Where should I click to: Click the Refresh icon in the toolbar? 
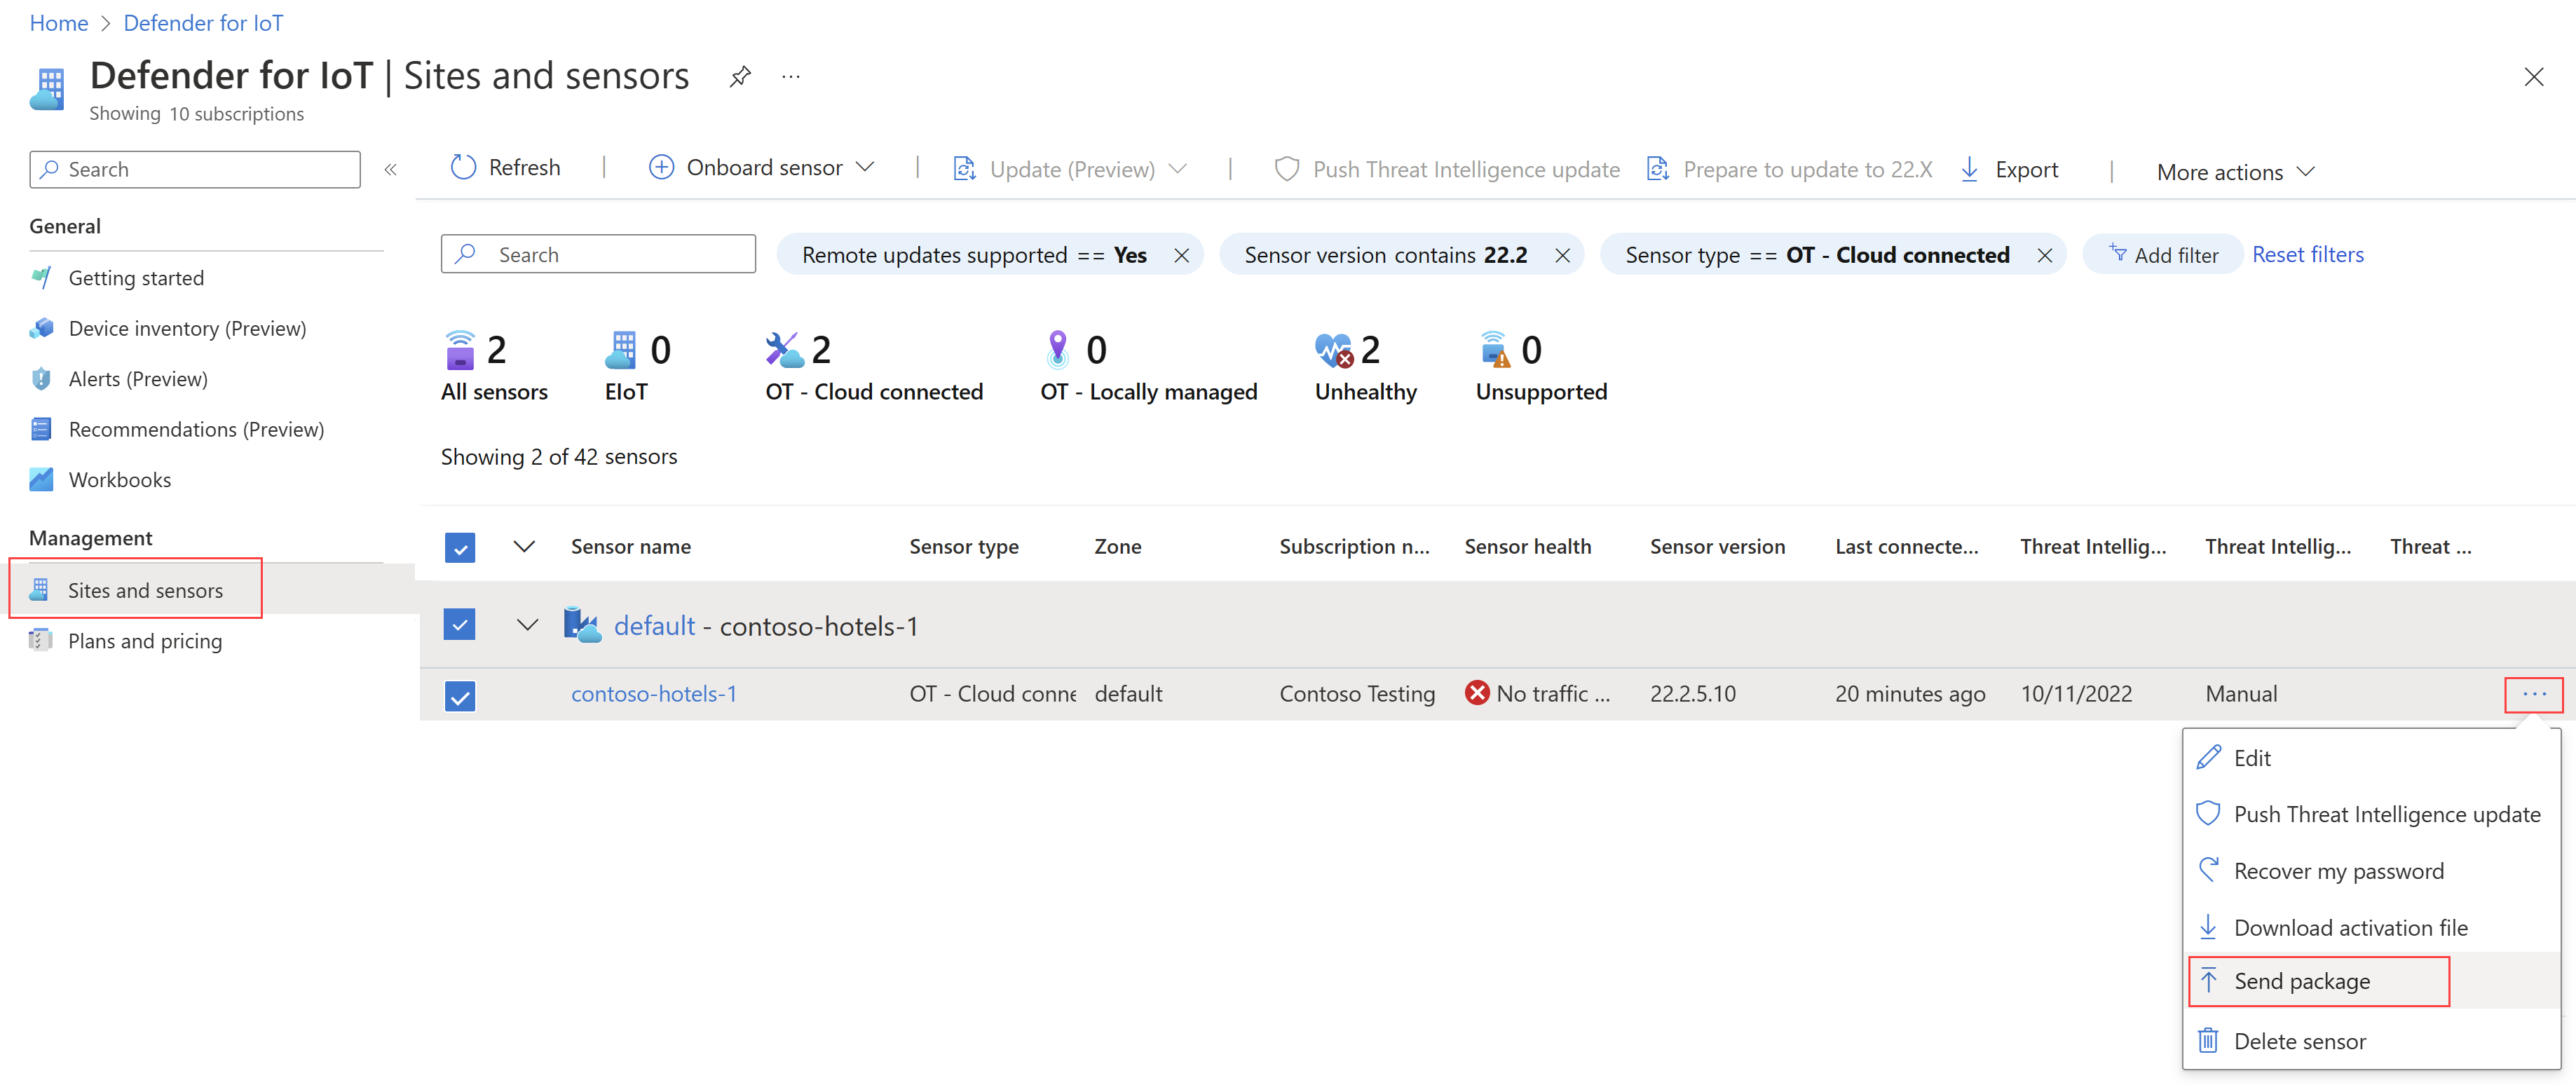[x=463, y=167]
